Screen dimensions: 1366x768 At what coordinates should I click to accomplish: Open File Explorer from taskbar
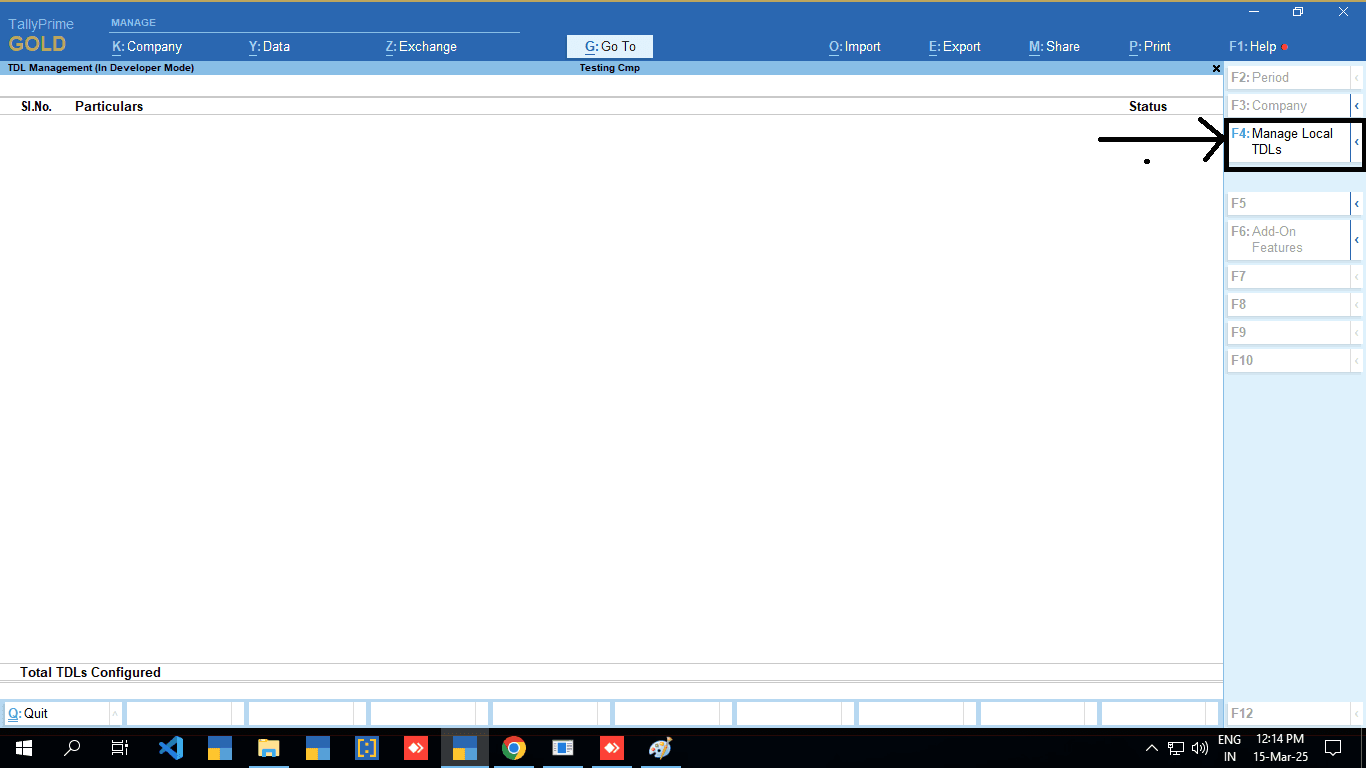pos(269,747)
